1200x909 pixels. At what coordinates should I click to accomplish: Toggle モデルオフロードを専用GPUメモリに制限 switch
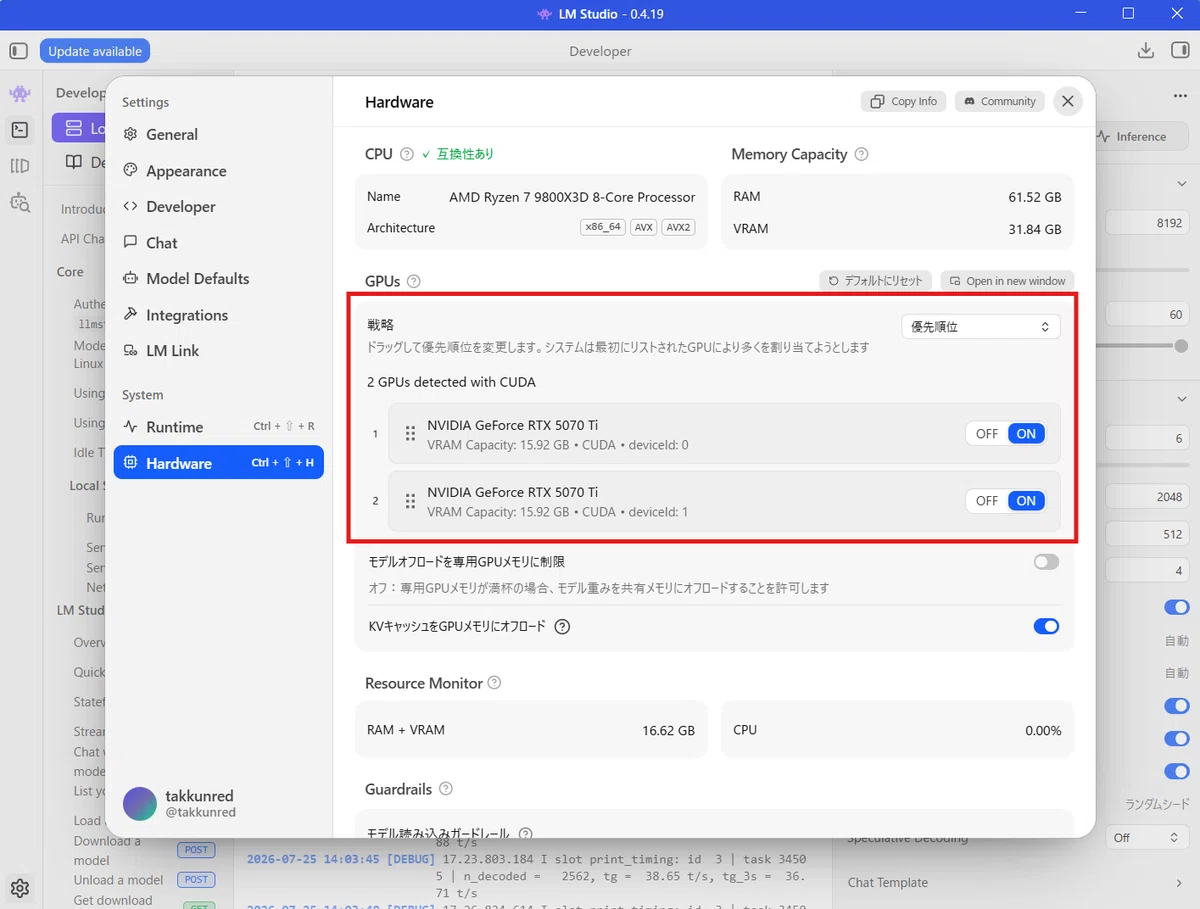[1046, 562]
